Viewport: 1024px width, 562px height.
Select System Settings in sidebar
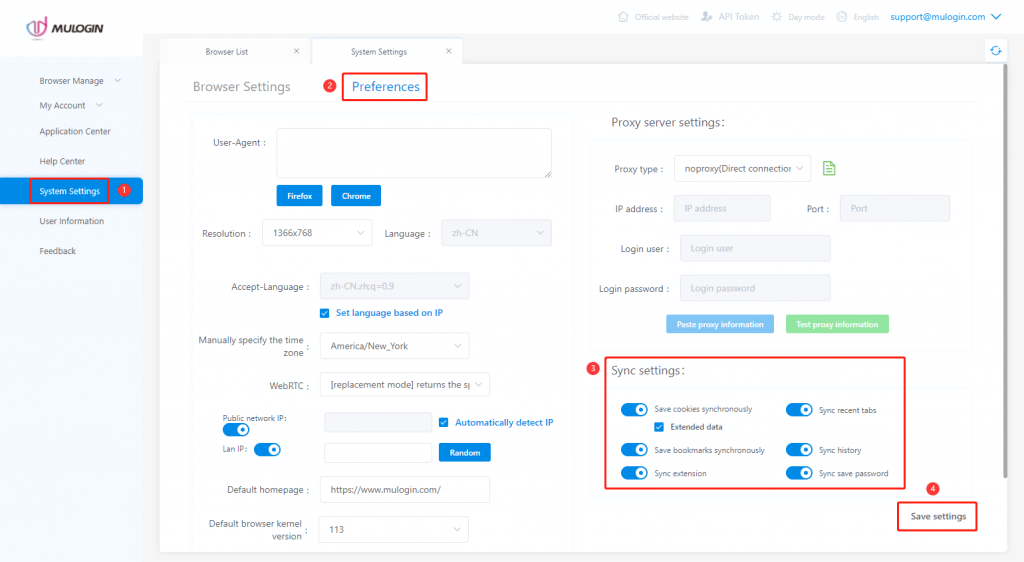point(69,191)
